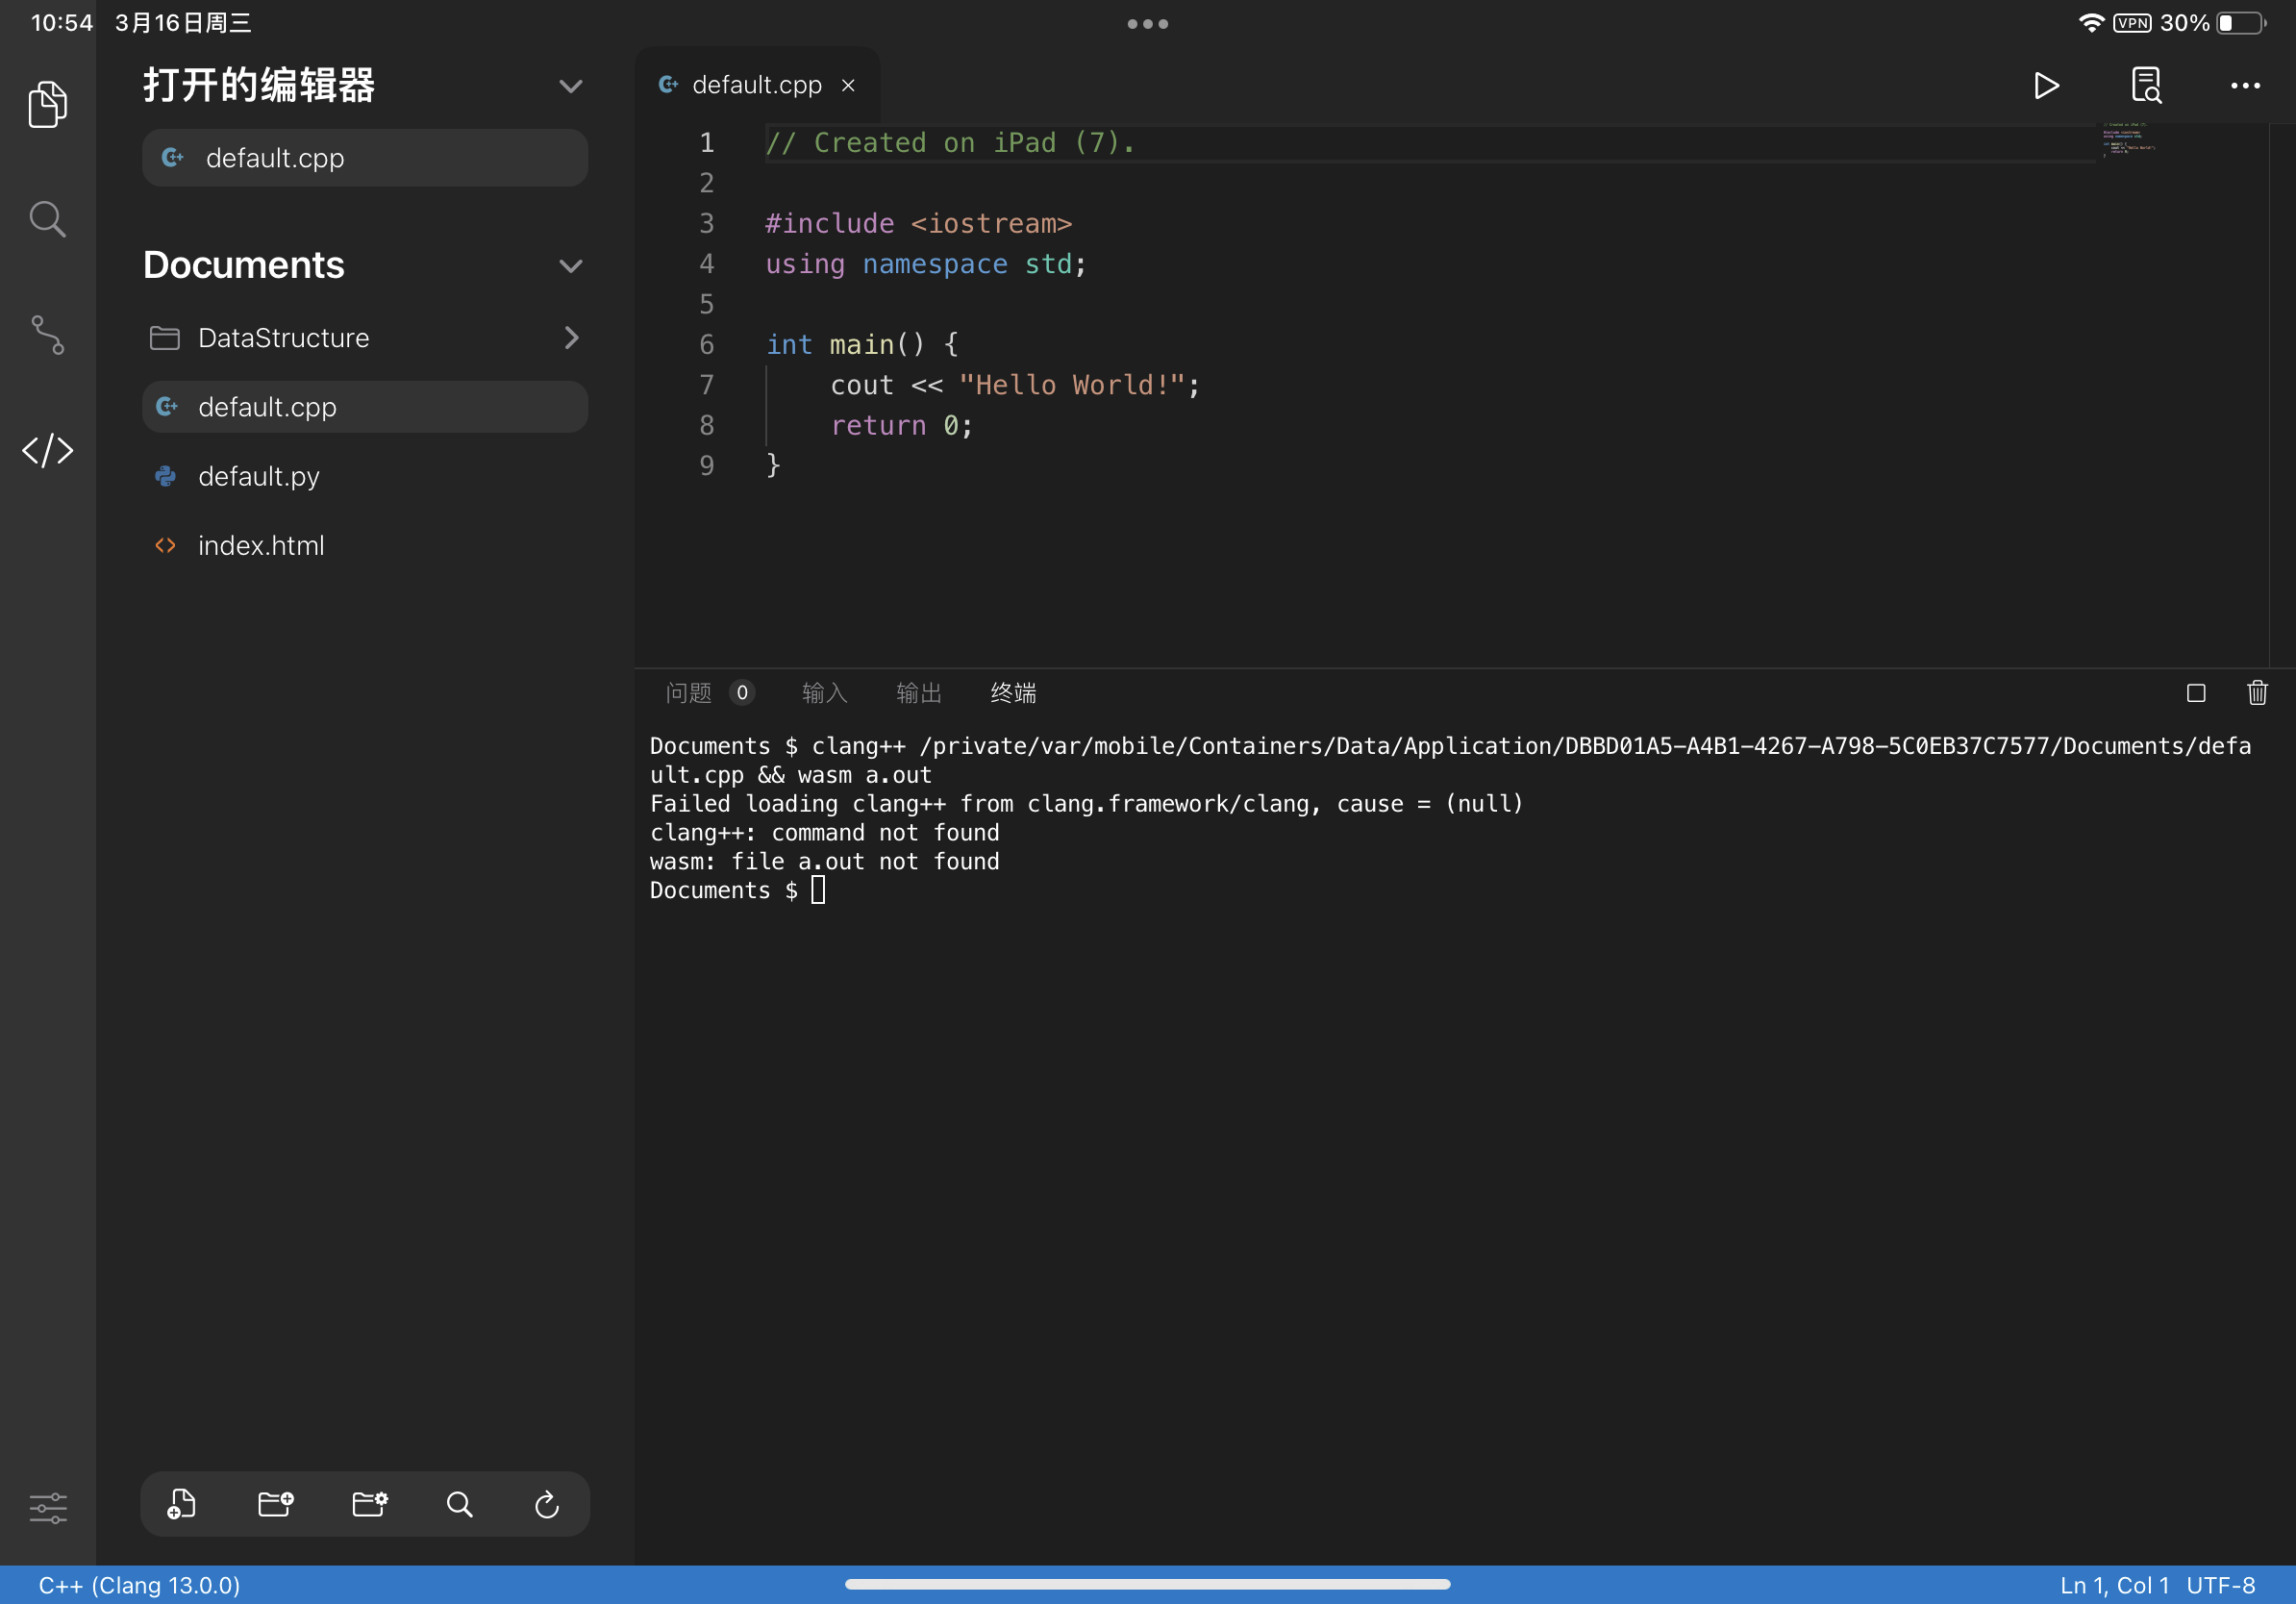This screenshot has height=1604, width=2296.
Task: Open the search panel in the activity bar
Action: (x=47, y=218)
